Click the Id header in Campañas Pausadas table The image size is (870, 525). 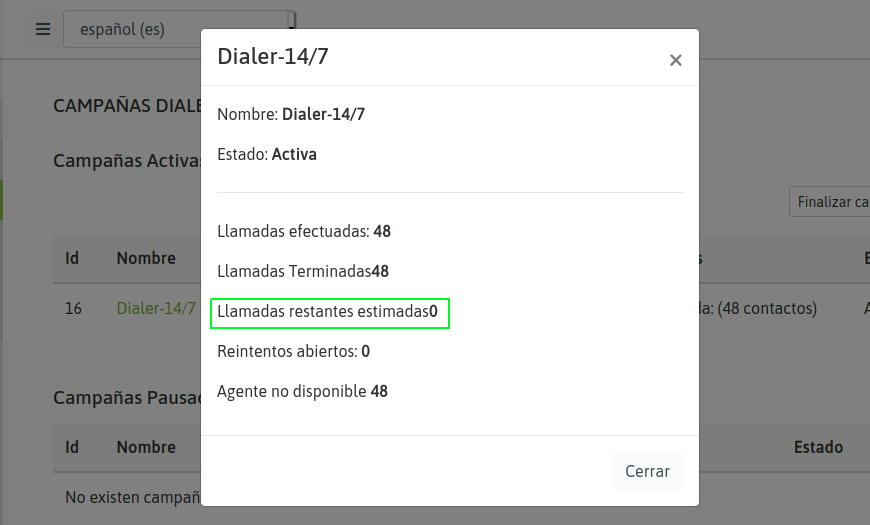[72, 447]
